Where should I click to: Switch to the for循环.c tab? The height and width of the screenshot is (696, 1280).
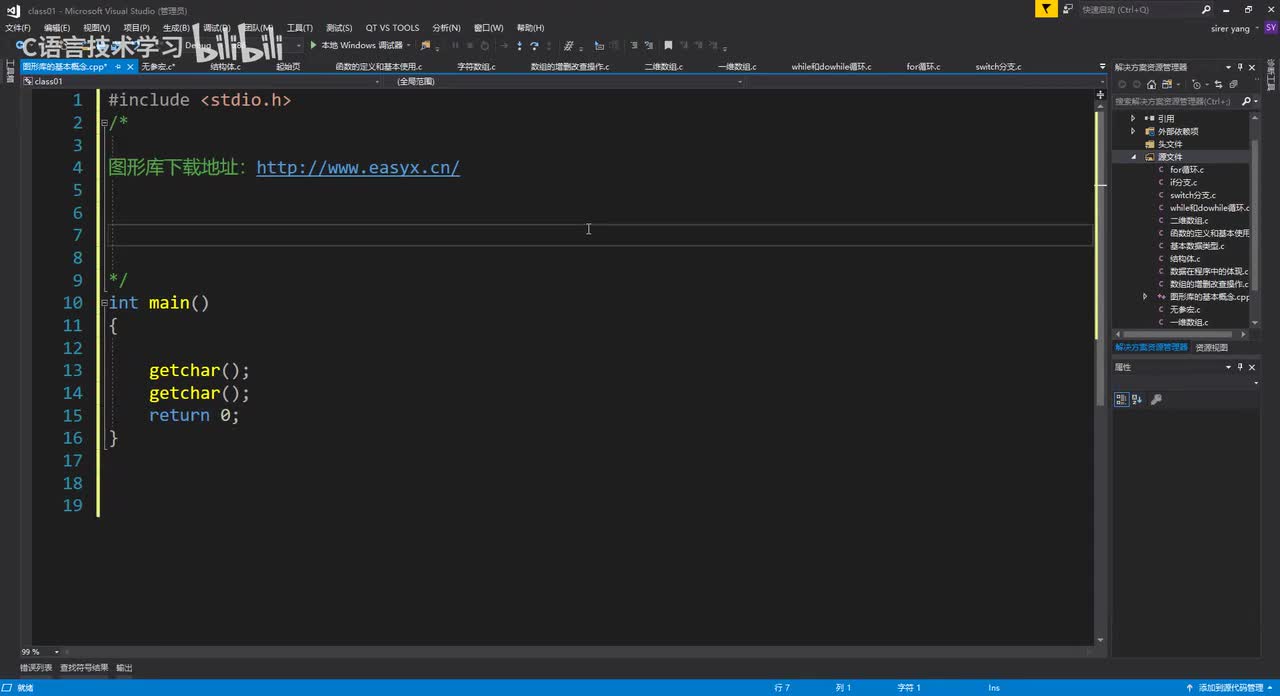click(x=924, y=66)
